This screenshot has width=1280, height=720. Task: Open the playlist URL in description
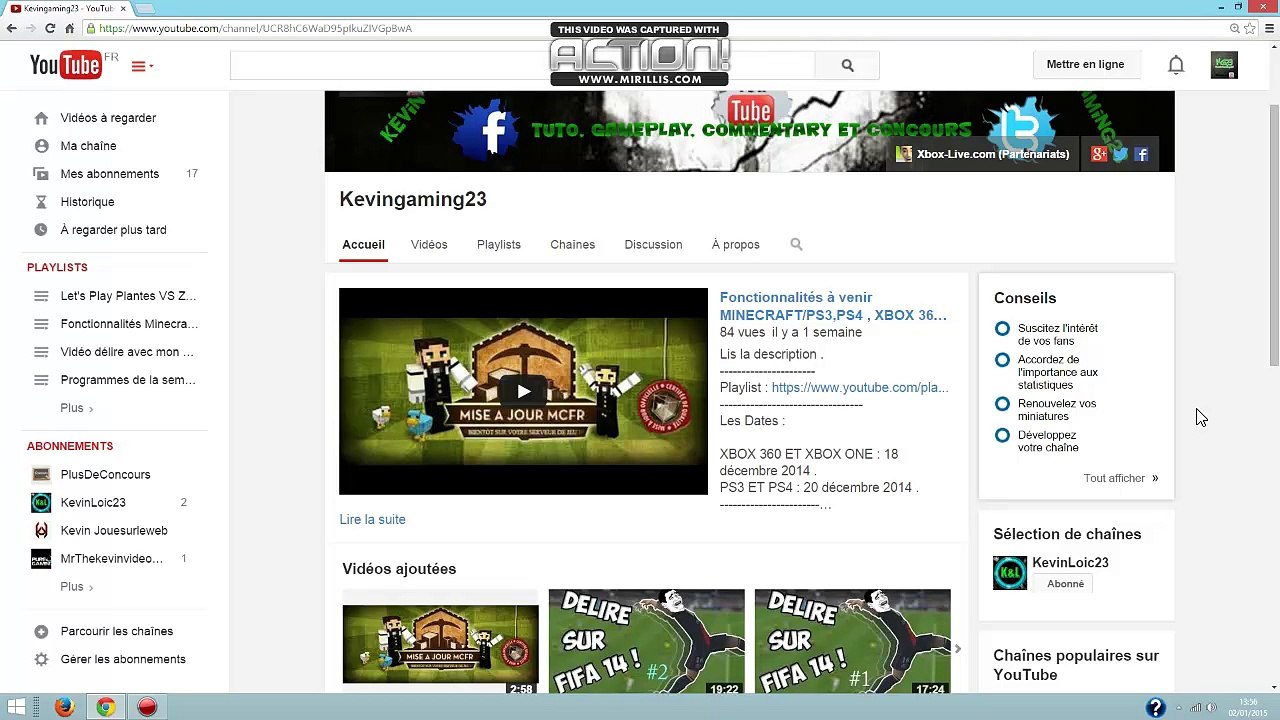(860, 388)
